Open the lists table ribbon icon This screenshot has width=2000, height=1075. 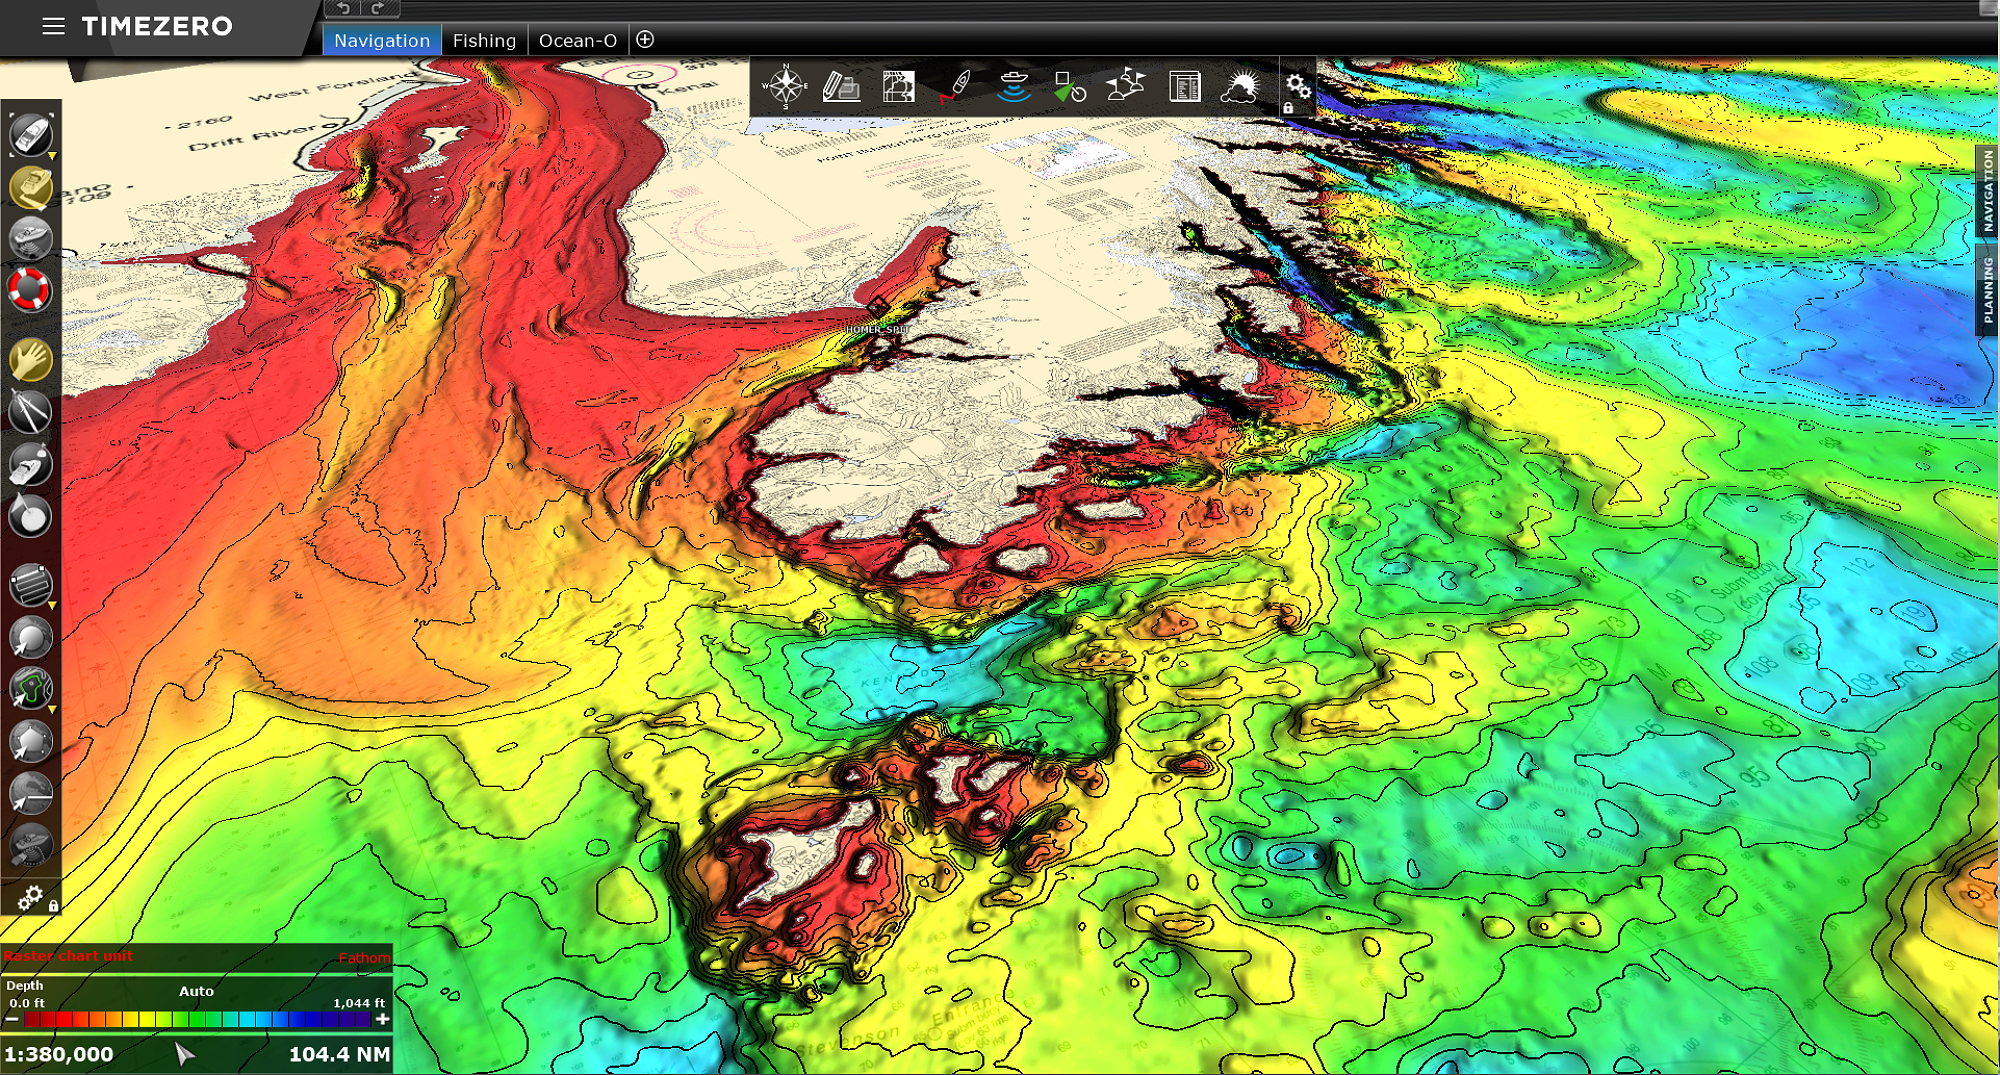tap(1184, 87)
